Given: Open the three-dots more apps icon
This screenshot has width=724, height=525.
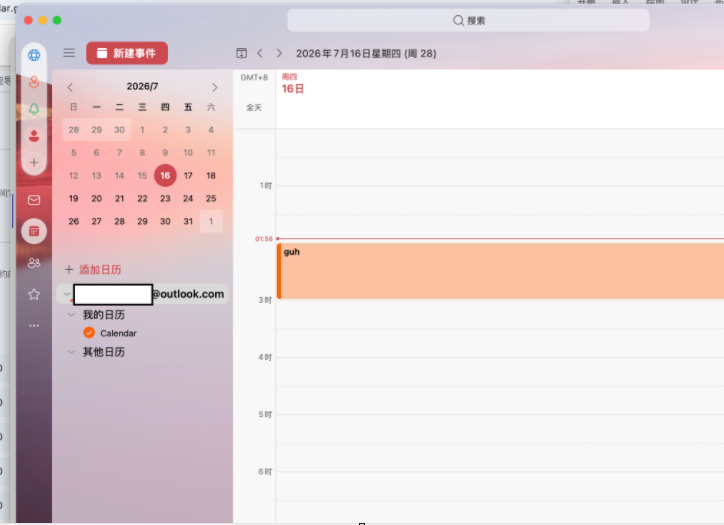Looking at the screenshot, I should click(x=34, y=326).
